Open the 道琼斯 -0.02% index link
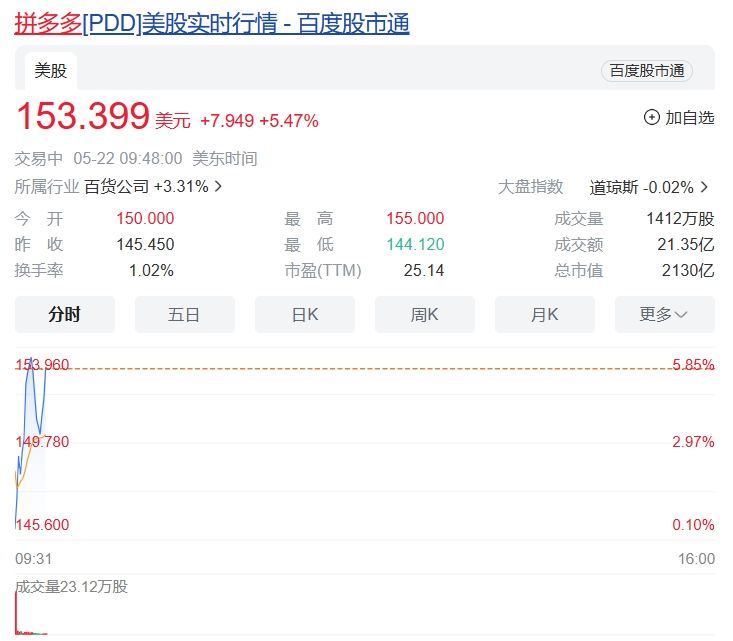Screen dimensions: 733x641 pyautogui.click(x=641, y=187)
